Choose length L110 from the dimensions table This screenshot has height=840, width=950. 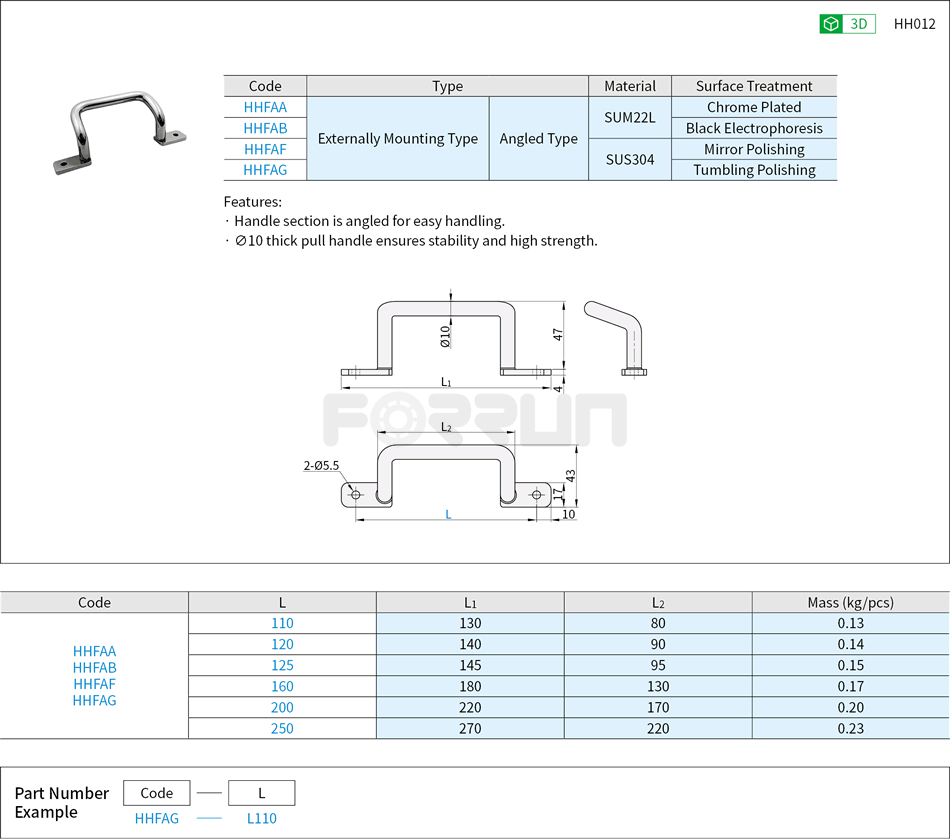[x=282, y=623]
